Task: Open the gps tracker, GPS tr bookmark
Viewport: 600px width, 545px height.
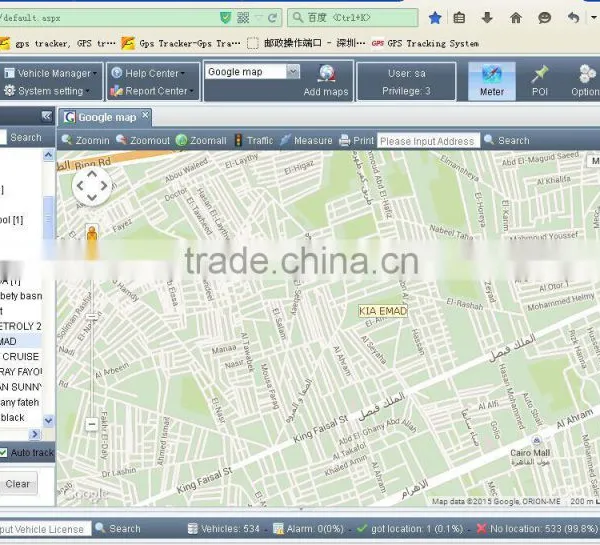Action: (57, 43)
